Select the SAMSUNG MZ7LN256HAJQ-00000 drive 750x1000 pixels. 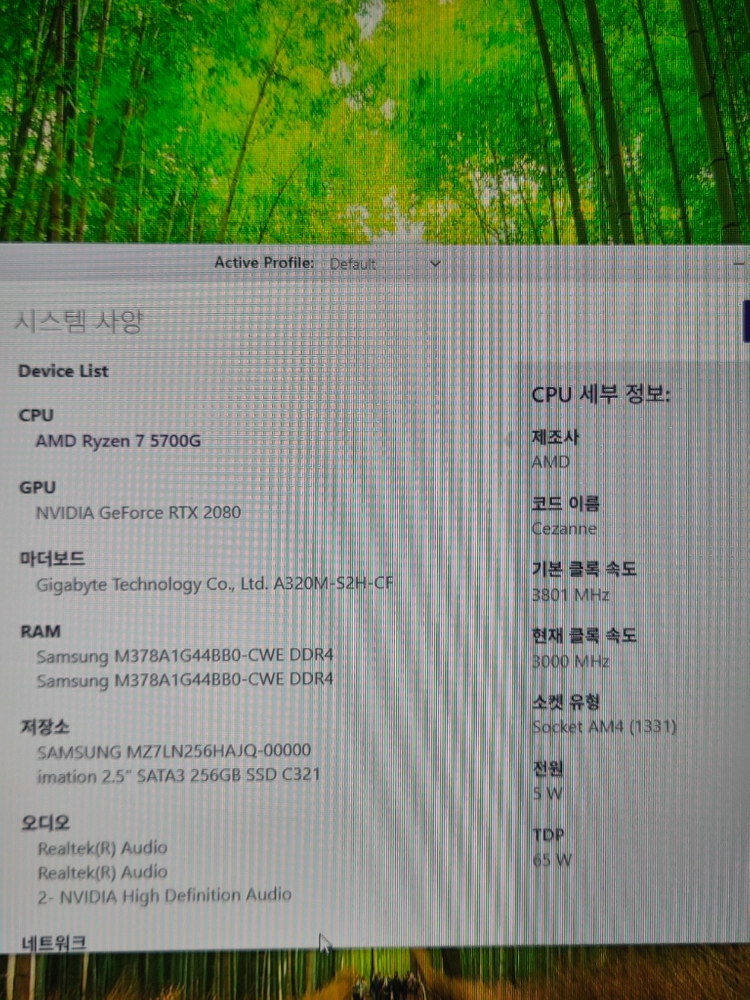click(173, 751)
